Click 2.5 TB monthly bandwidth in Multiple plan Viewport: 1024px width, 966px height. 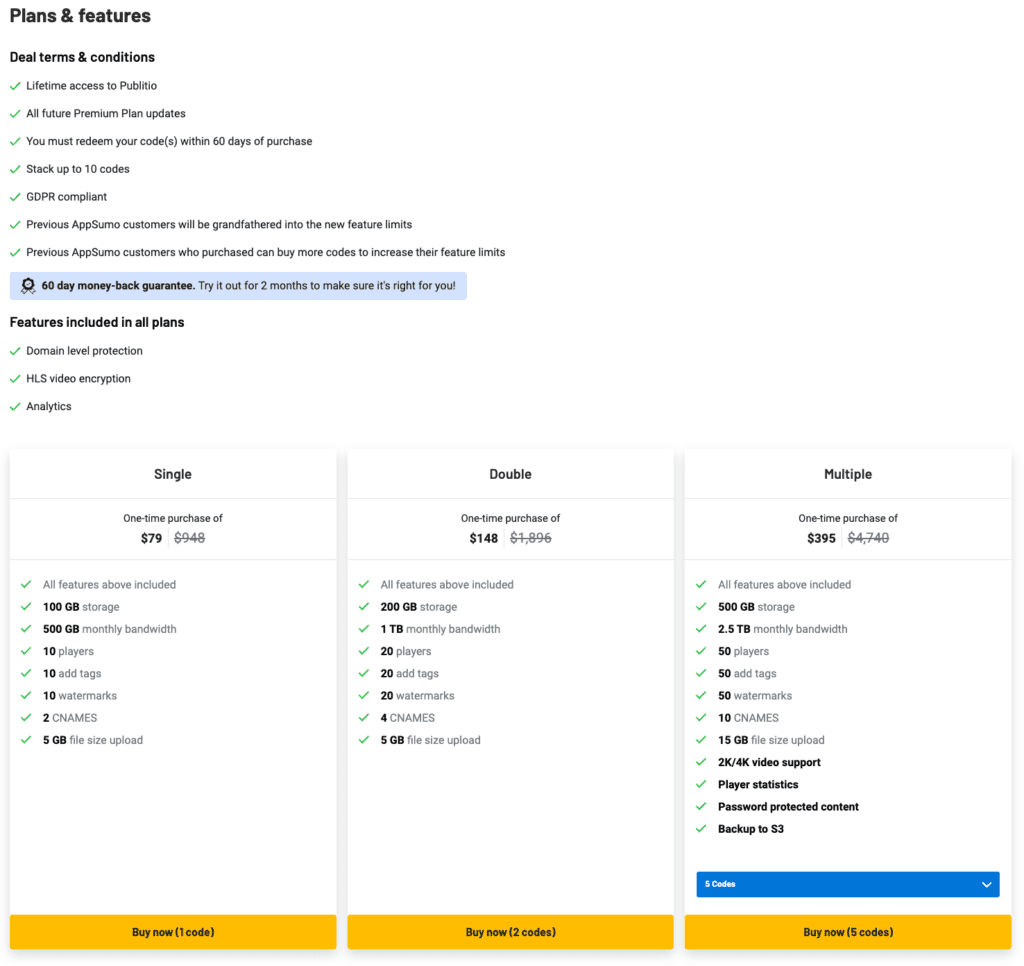click(x=782, y=629)
